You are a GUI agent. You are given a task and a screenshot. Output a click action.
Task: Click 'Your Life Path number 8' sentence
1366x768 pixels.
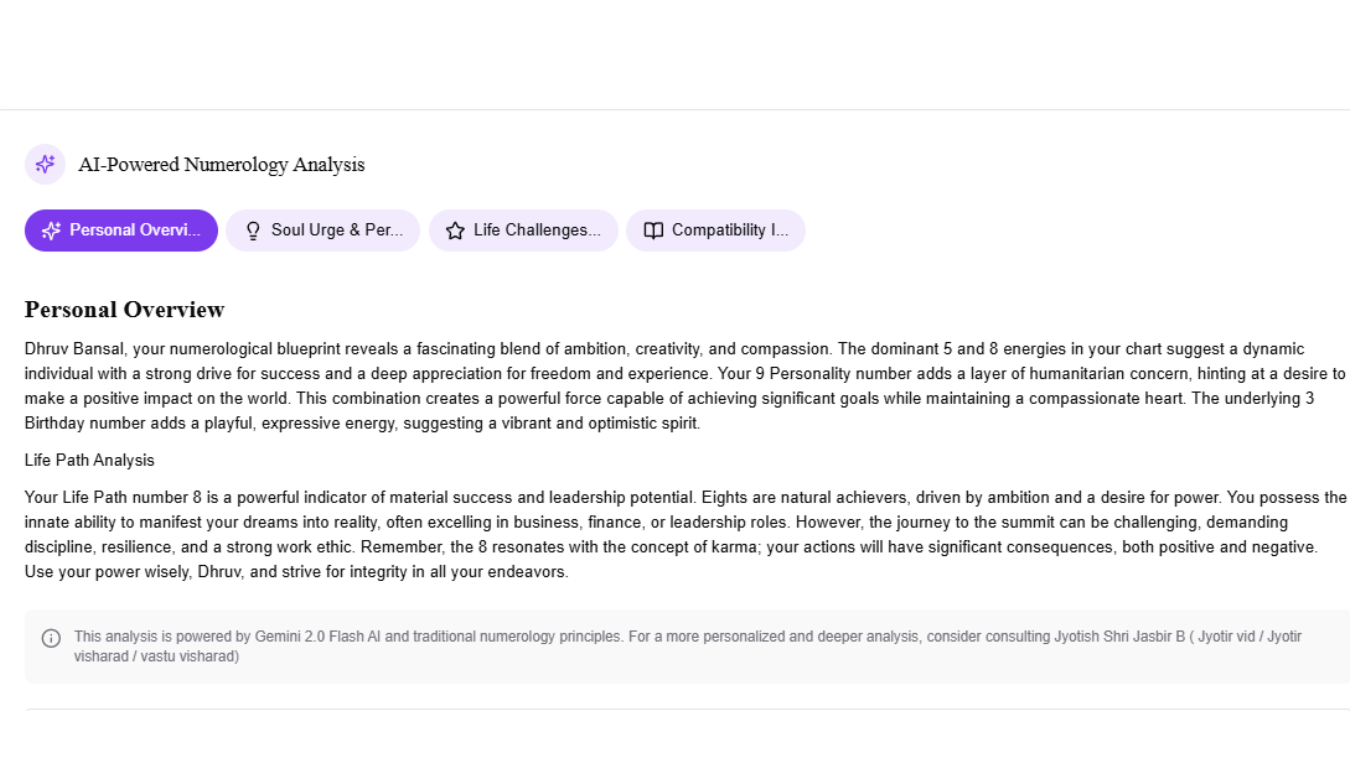point(106,497)
